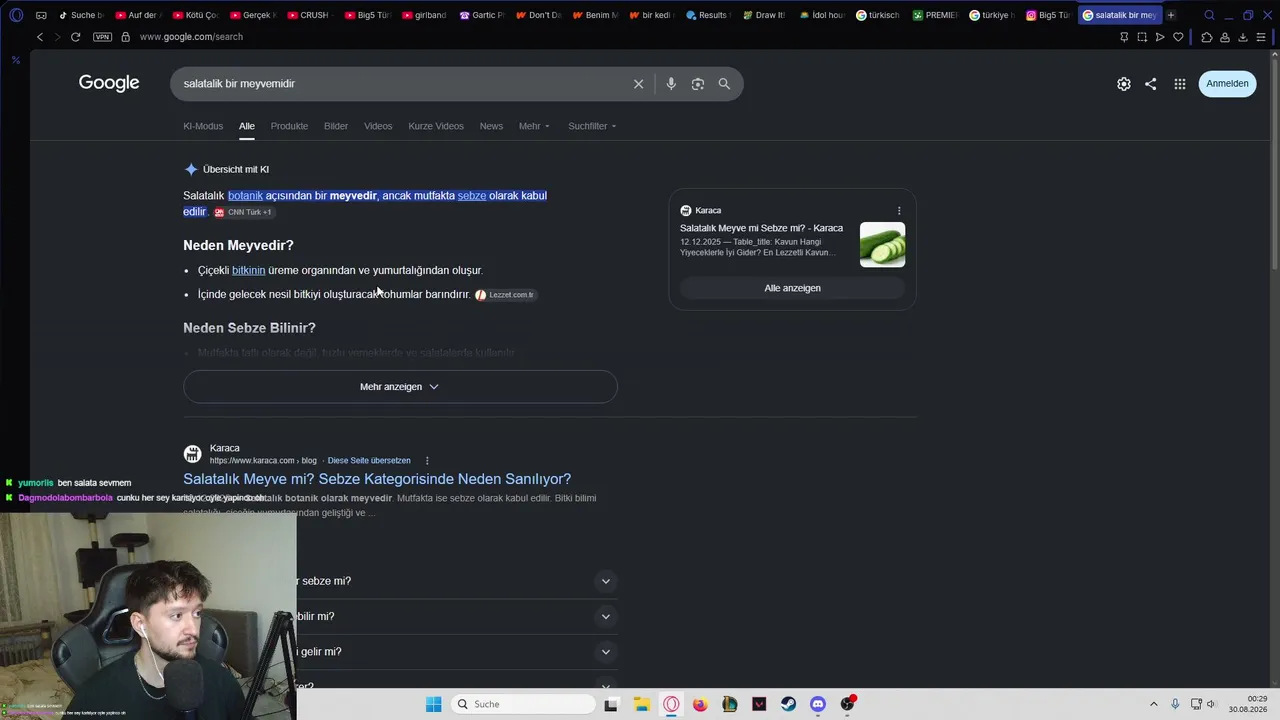Switch to Bilder image results

pos(336,126)
